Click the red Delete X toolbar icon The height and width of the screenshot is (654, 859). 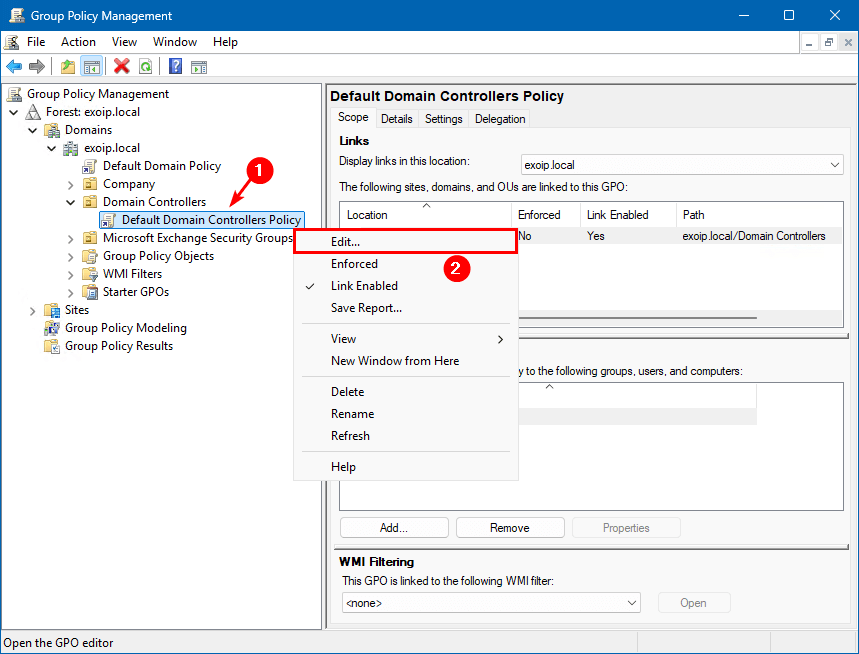coord(121,67)
